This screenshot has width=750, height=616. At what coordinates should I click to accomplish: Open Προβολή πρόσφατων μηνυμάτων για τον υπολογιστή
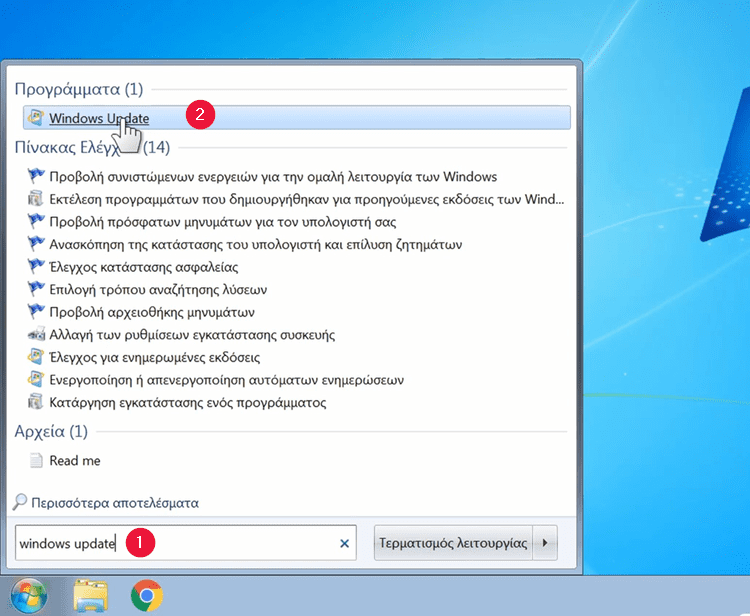[223, 222]
